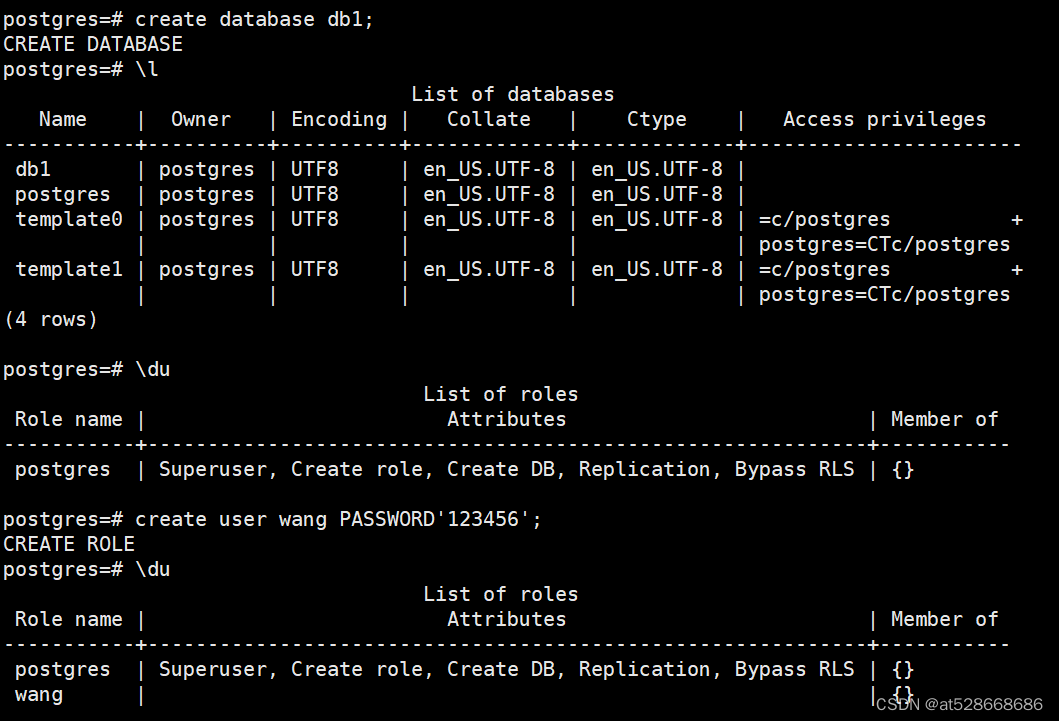Select the 'Collate' column header
The image size is (1059, 721).
pos(489,119)
